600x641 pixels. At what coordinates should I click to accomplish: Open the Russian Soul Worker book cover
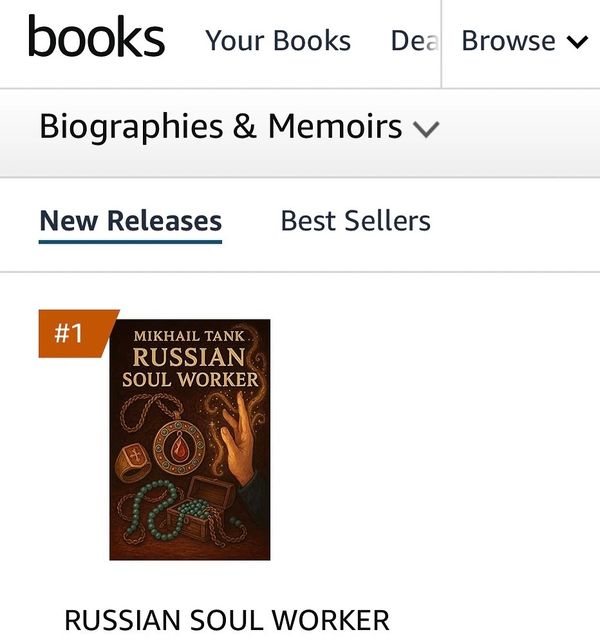coord(190,440)
